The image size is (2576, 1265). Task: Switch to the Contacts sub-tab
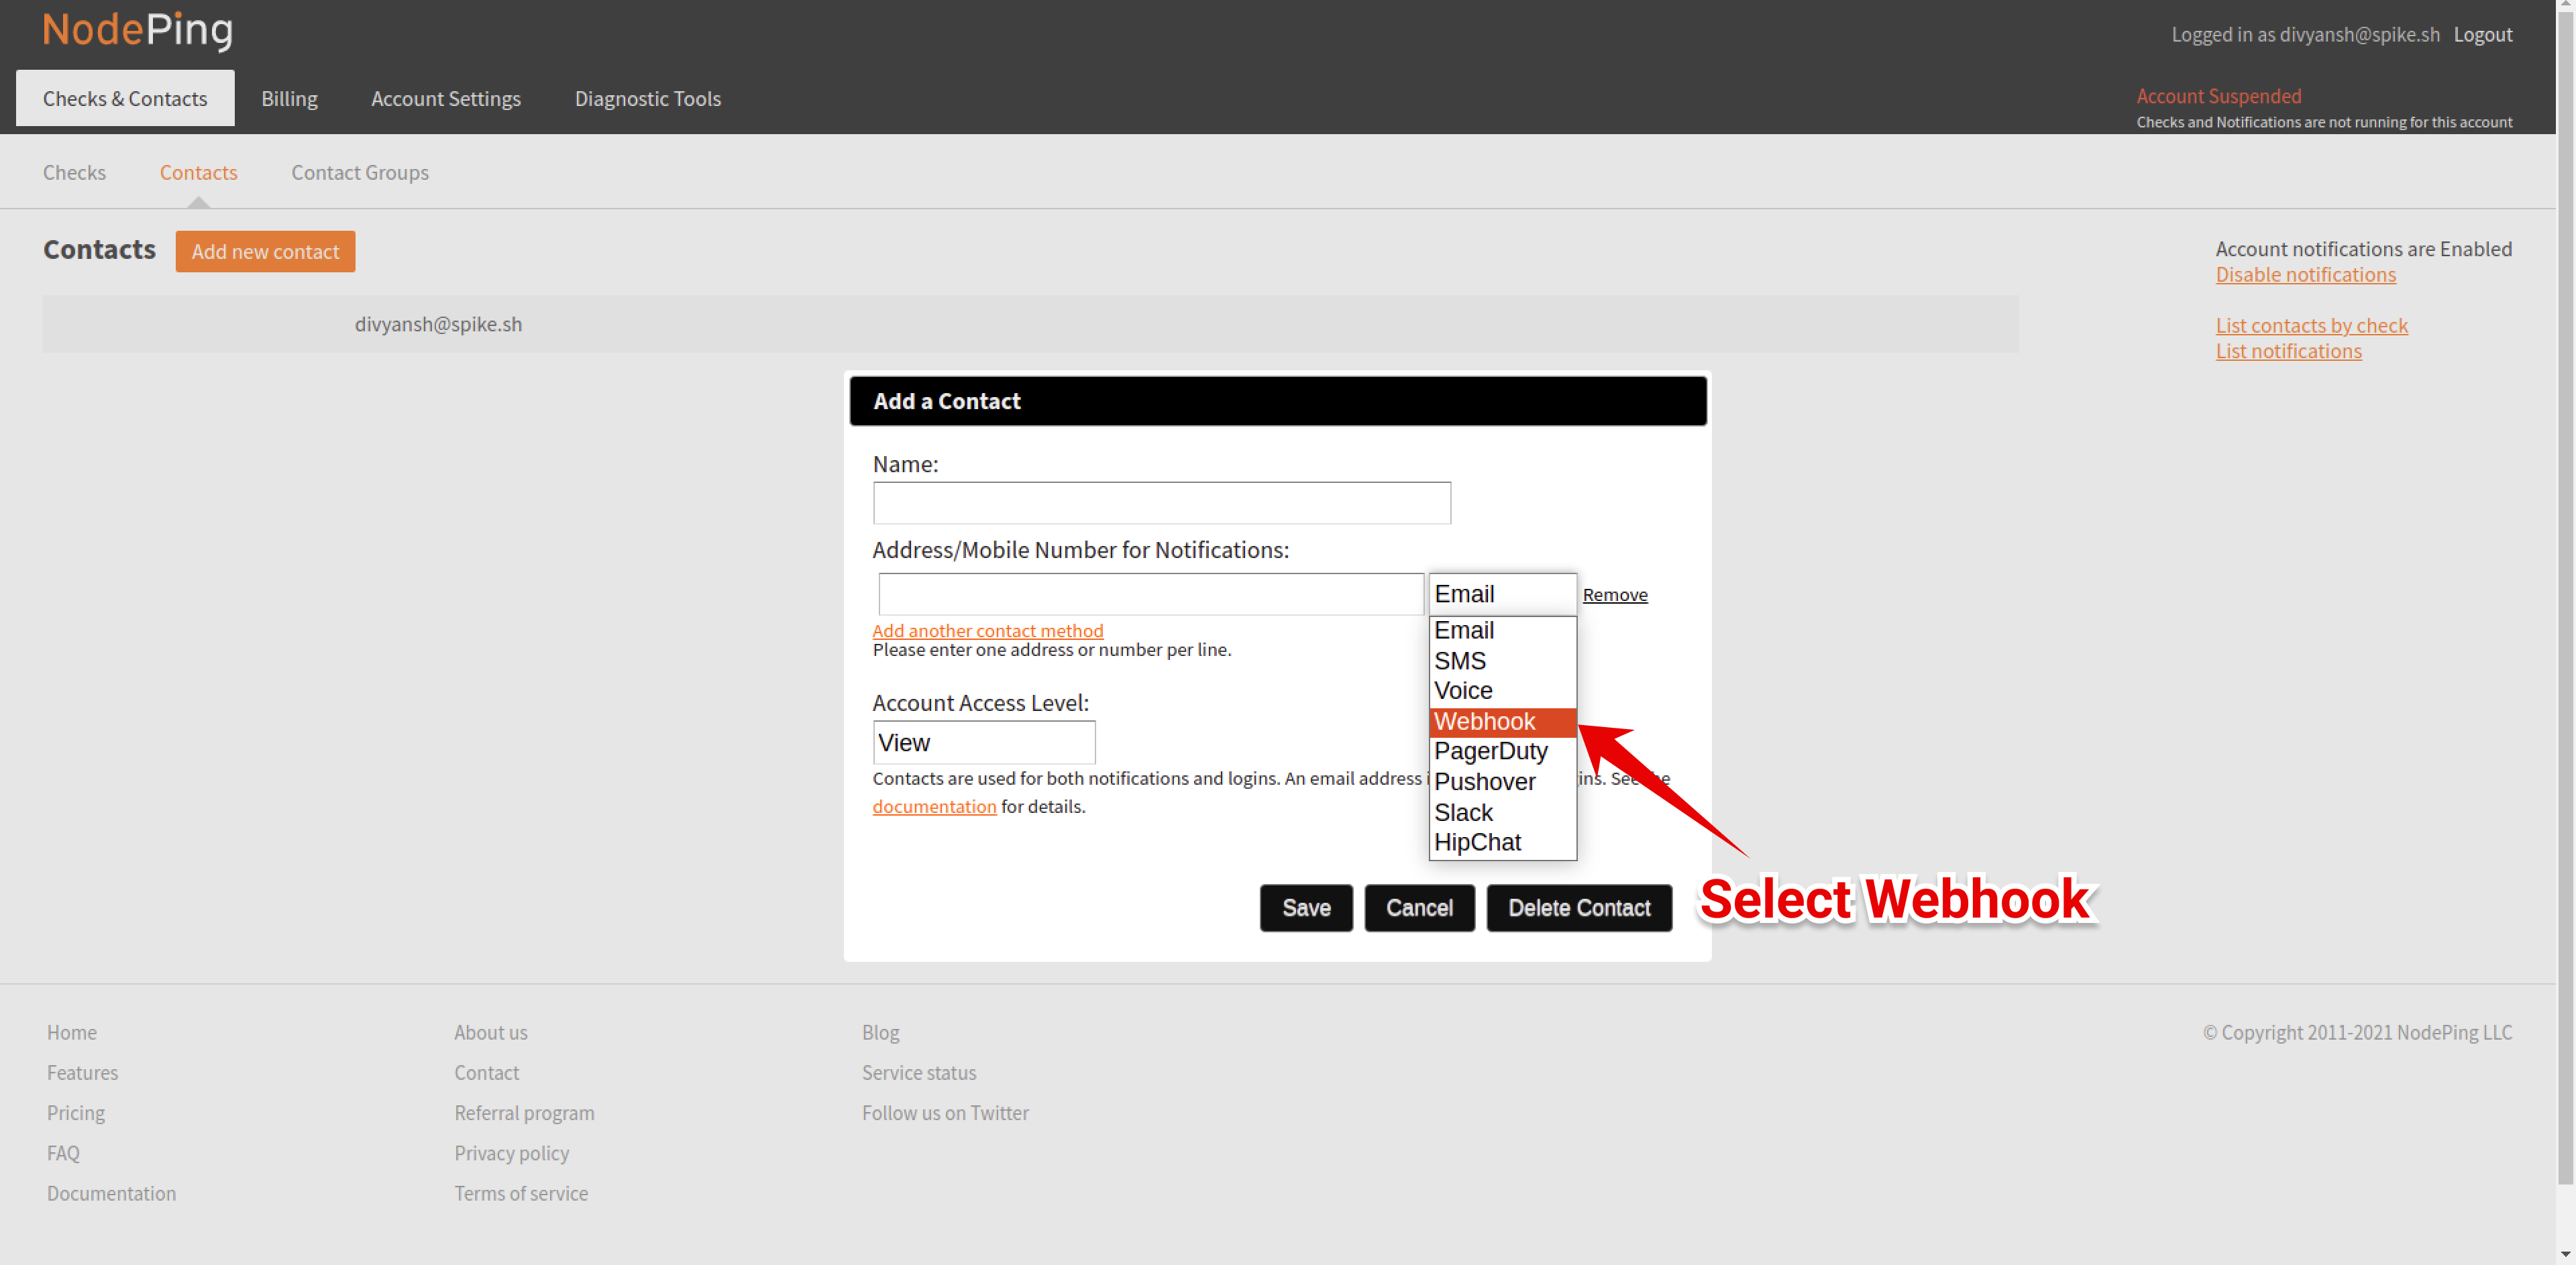[198, 172]
